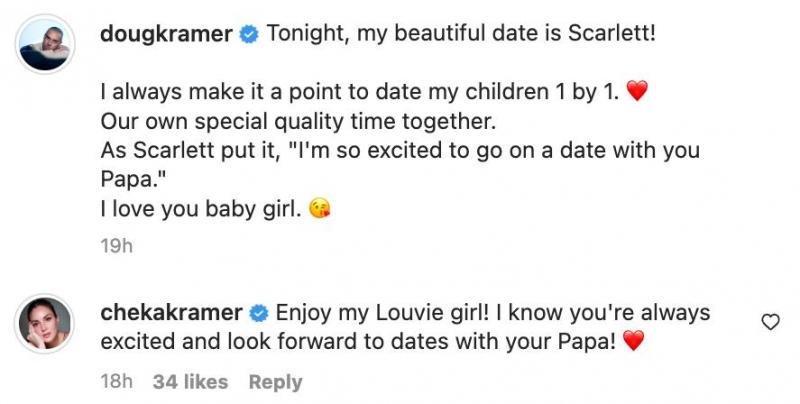Click the kissing face emoji after "baby girl"
The height and width of the screenshot is (404, 800).
[321, 210]
